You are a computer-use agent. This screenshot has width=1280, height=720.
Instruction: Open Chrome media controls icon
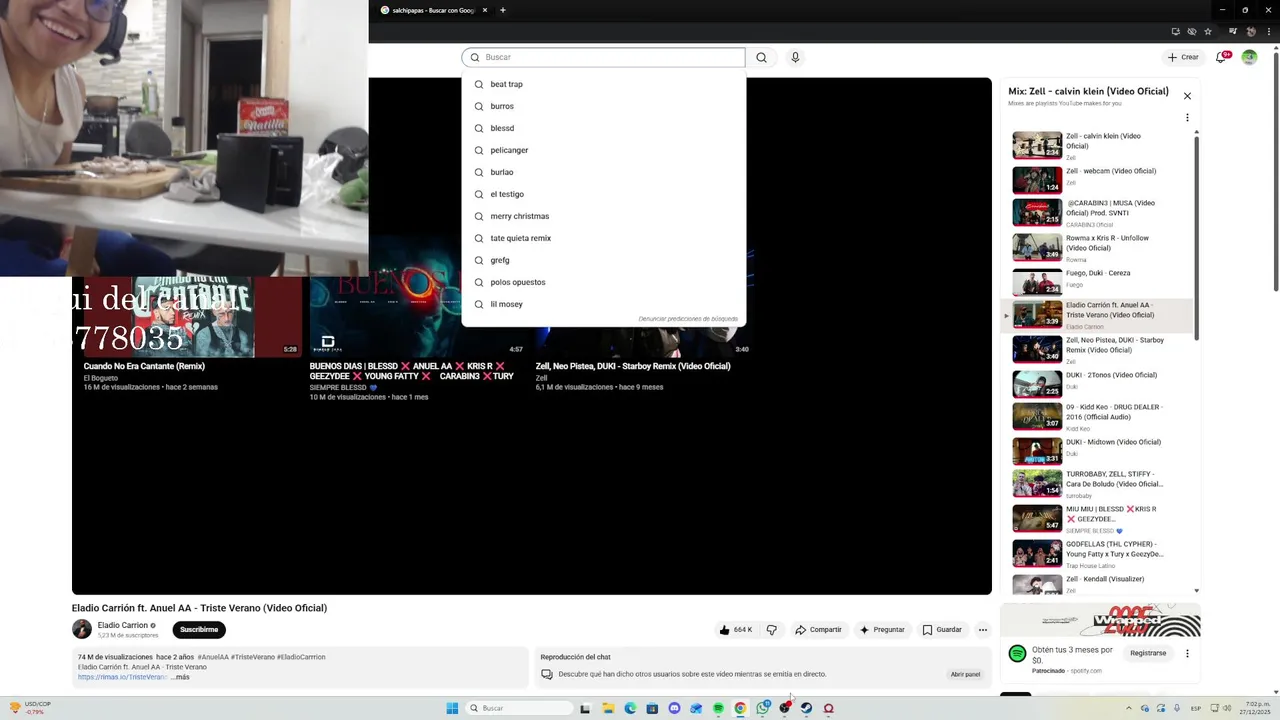click(1231, 31)
